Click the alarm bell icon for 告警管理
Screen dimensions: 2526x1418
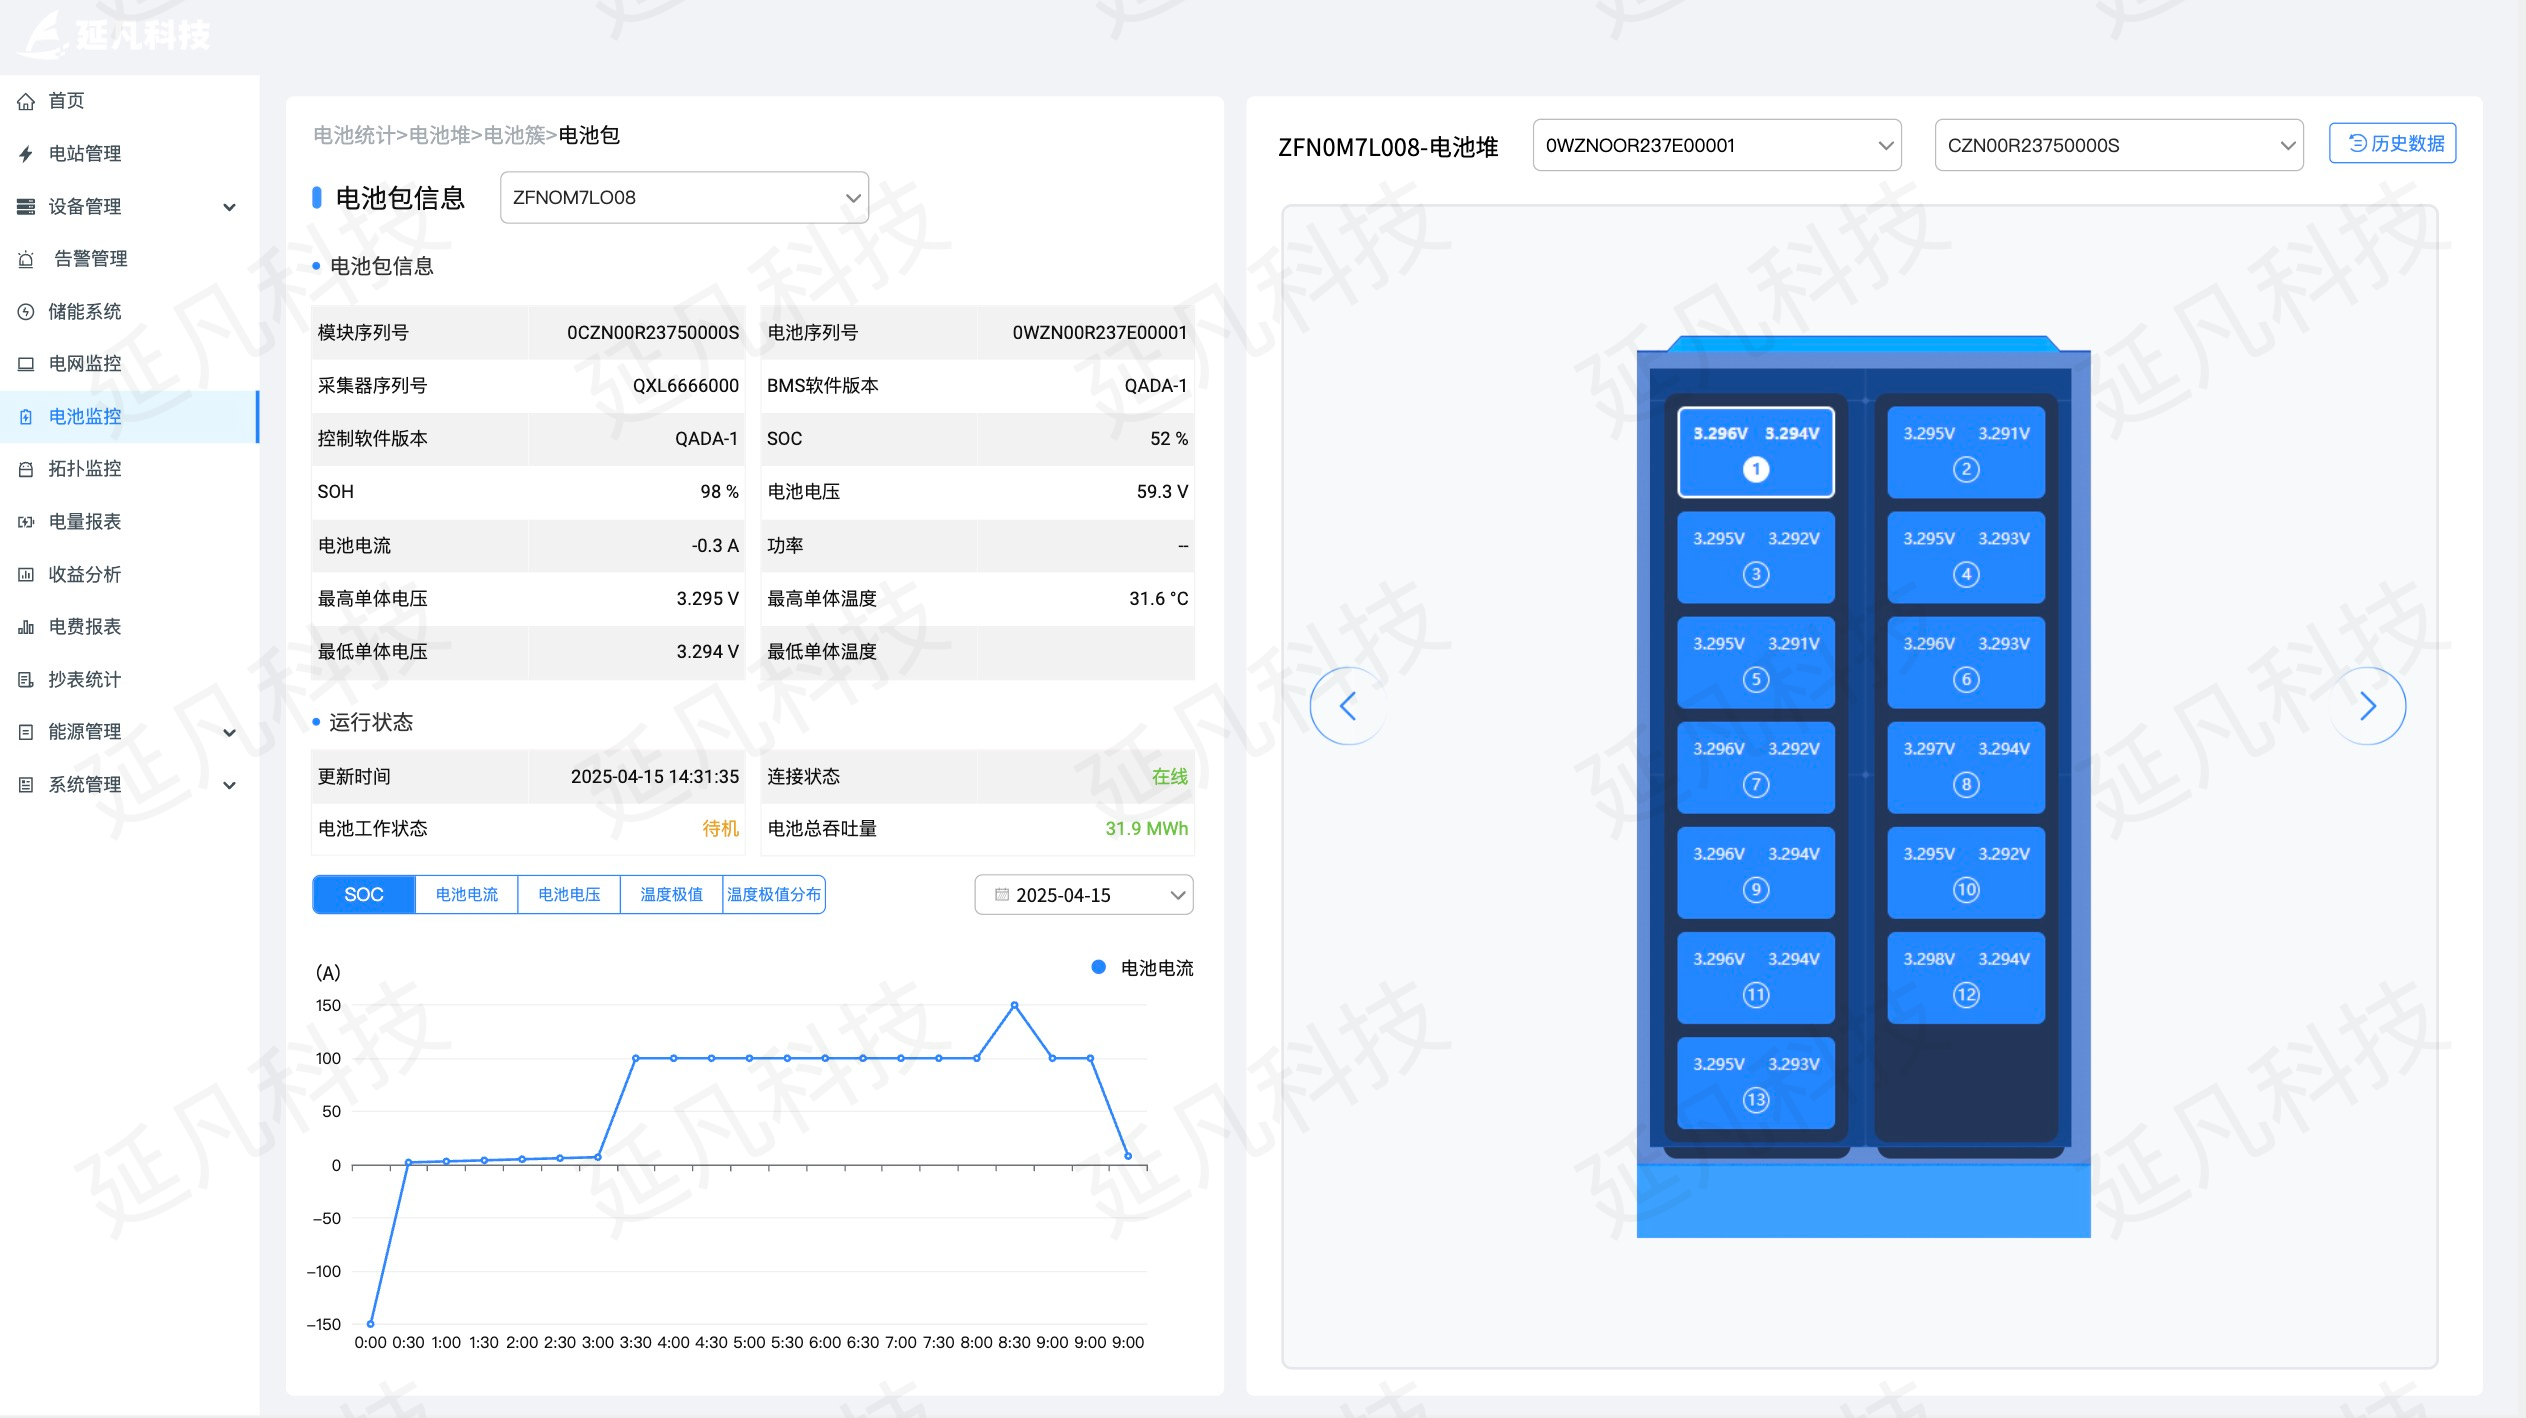click(26, 259)
